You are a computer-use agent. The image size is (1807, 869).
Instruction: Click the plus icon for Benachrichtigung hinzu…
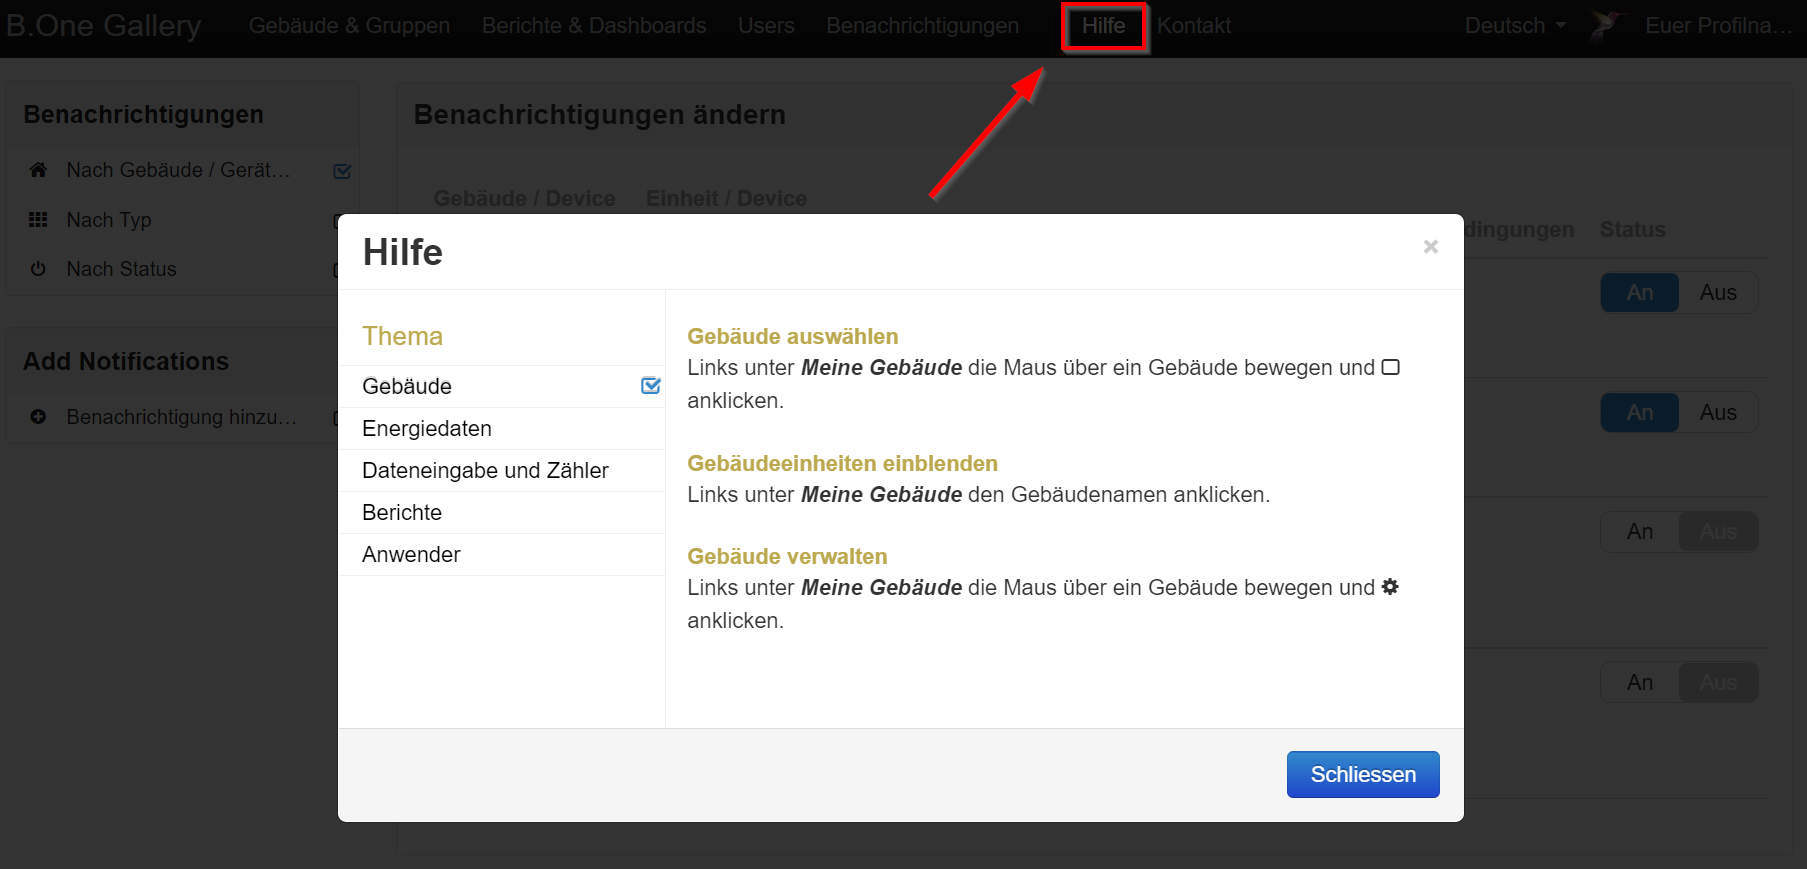tap(38, 417)
